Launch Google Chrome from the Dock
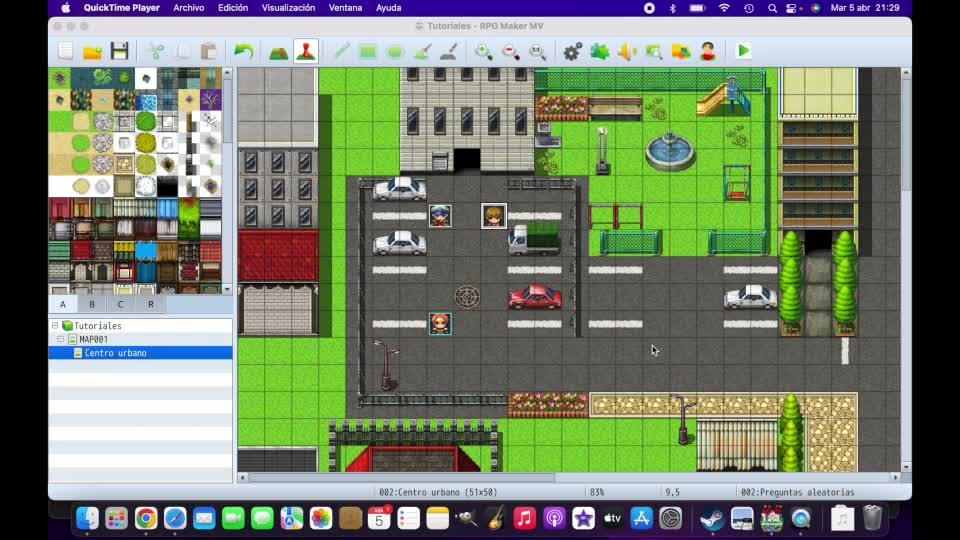960x540 pixels. click(x=146, y=519)
